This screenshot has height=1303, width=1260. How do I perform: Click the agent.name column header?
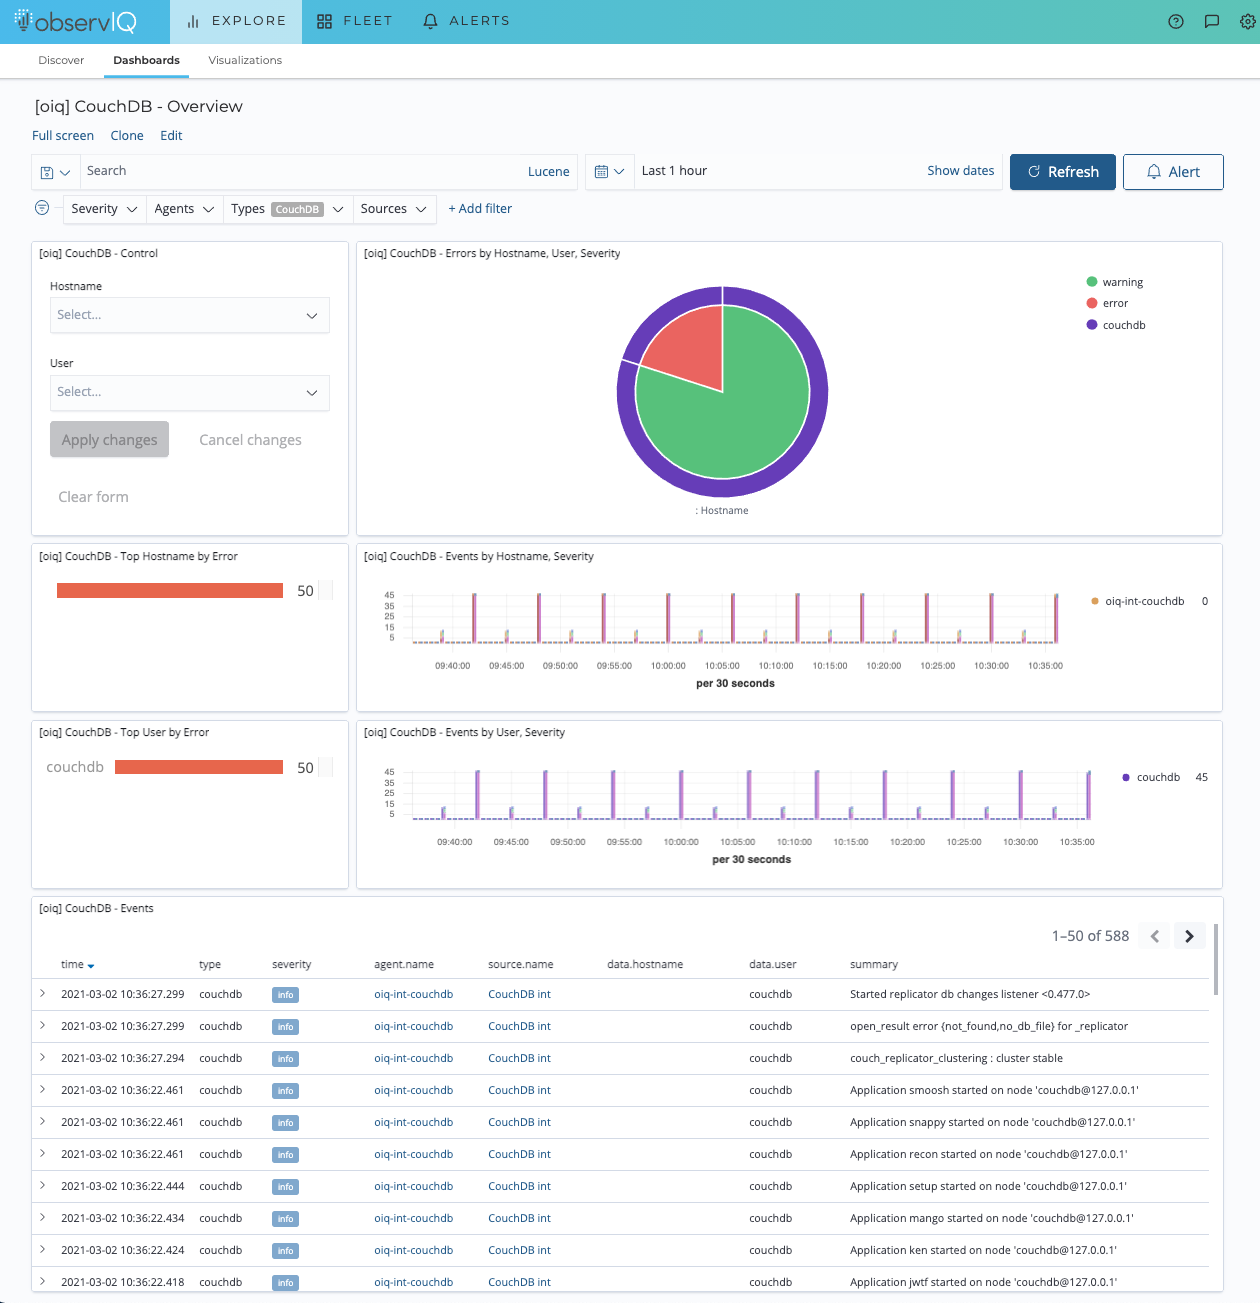(x=404, y=965)
